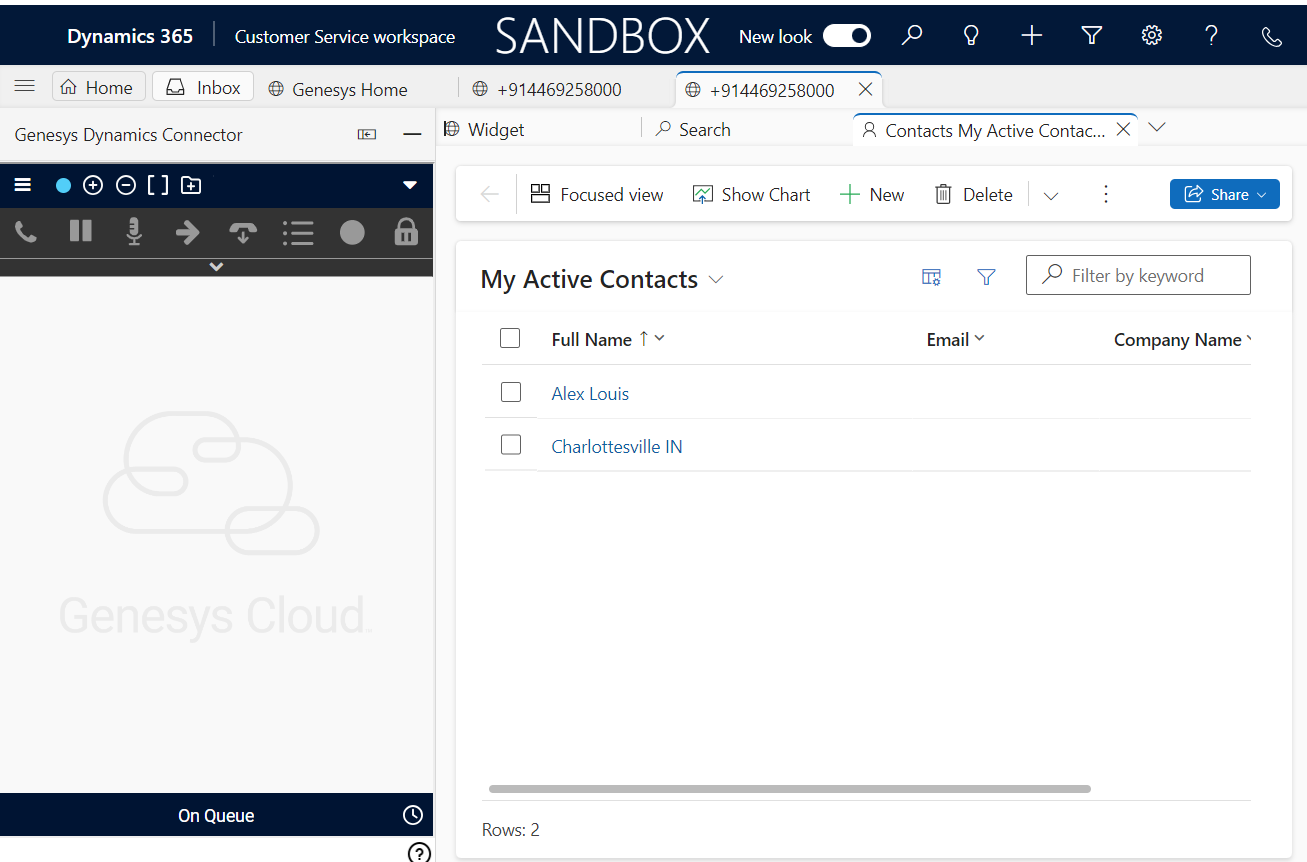Select the header checkbox above contact rows
This screenshot has height=862, width=1307.
tap(510, 338)
